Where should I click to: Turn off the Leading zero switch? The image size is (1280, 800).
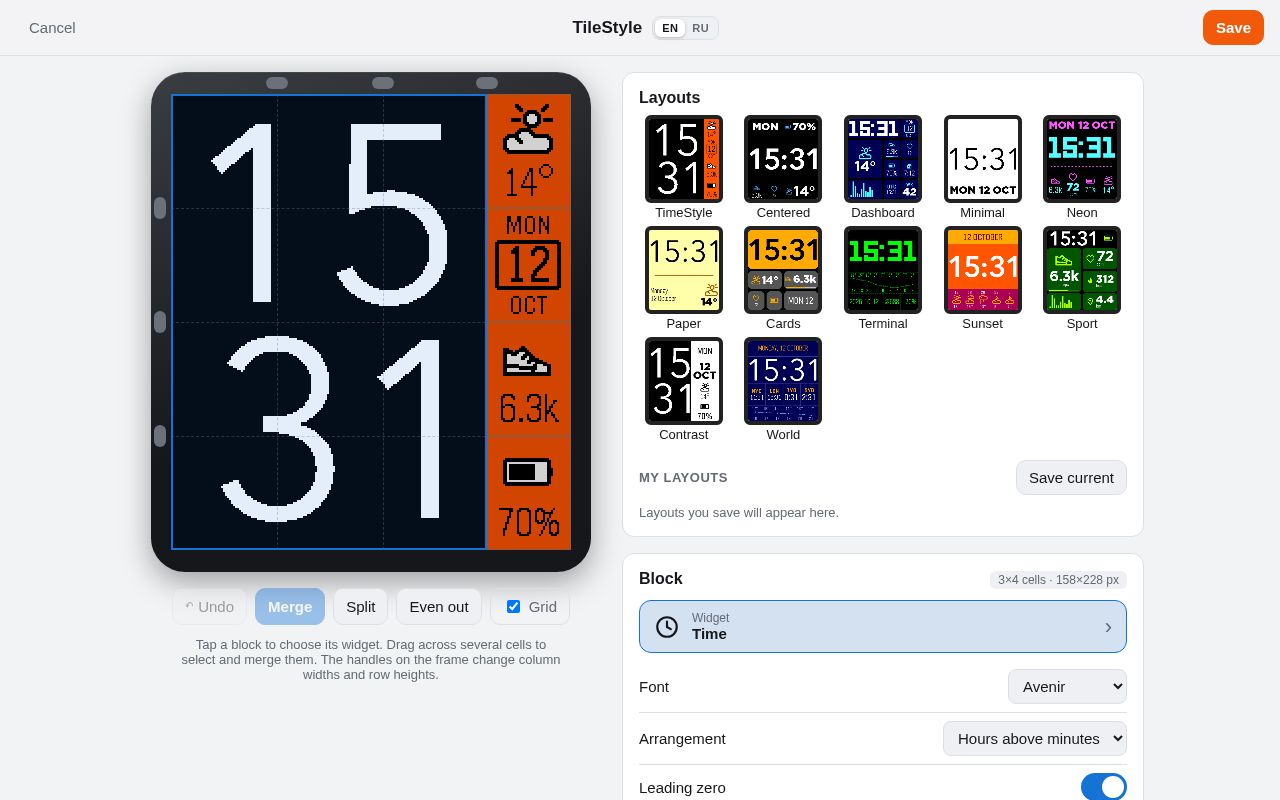pyautogui.click(x=1104, y=787)
